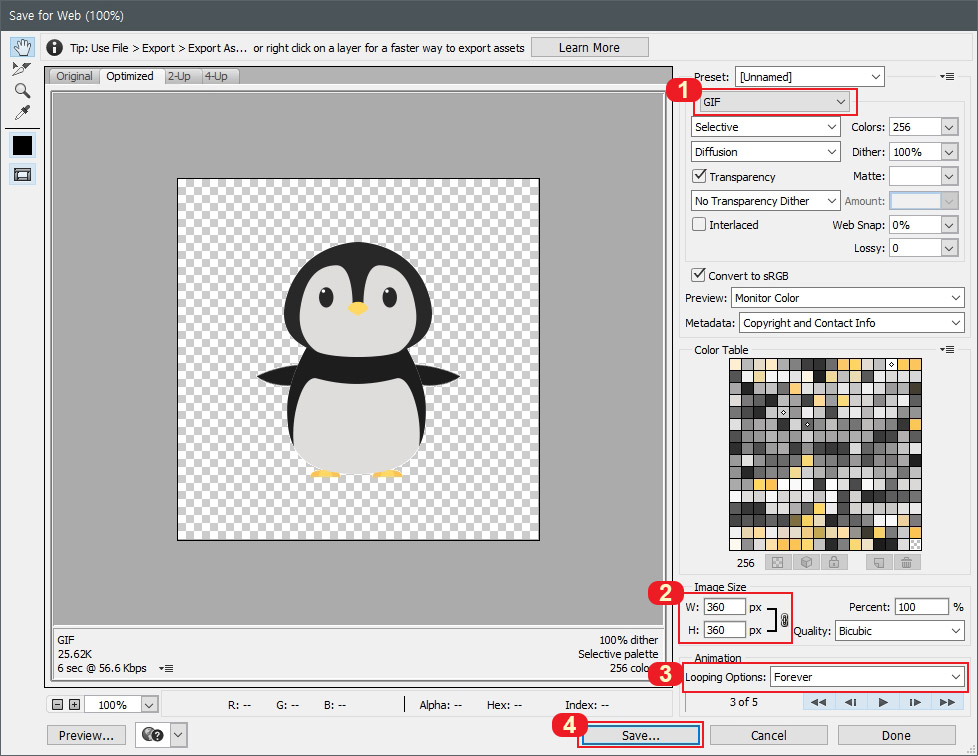
Task: Toggle the Transparency checkbox
Action: (x=699, y=176)
